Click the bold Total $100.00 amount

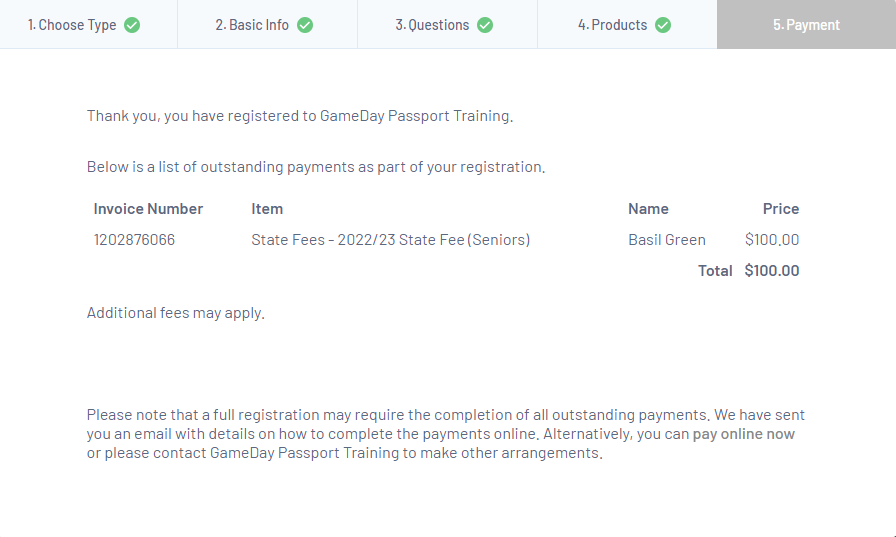pos(771,271)
